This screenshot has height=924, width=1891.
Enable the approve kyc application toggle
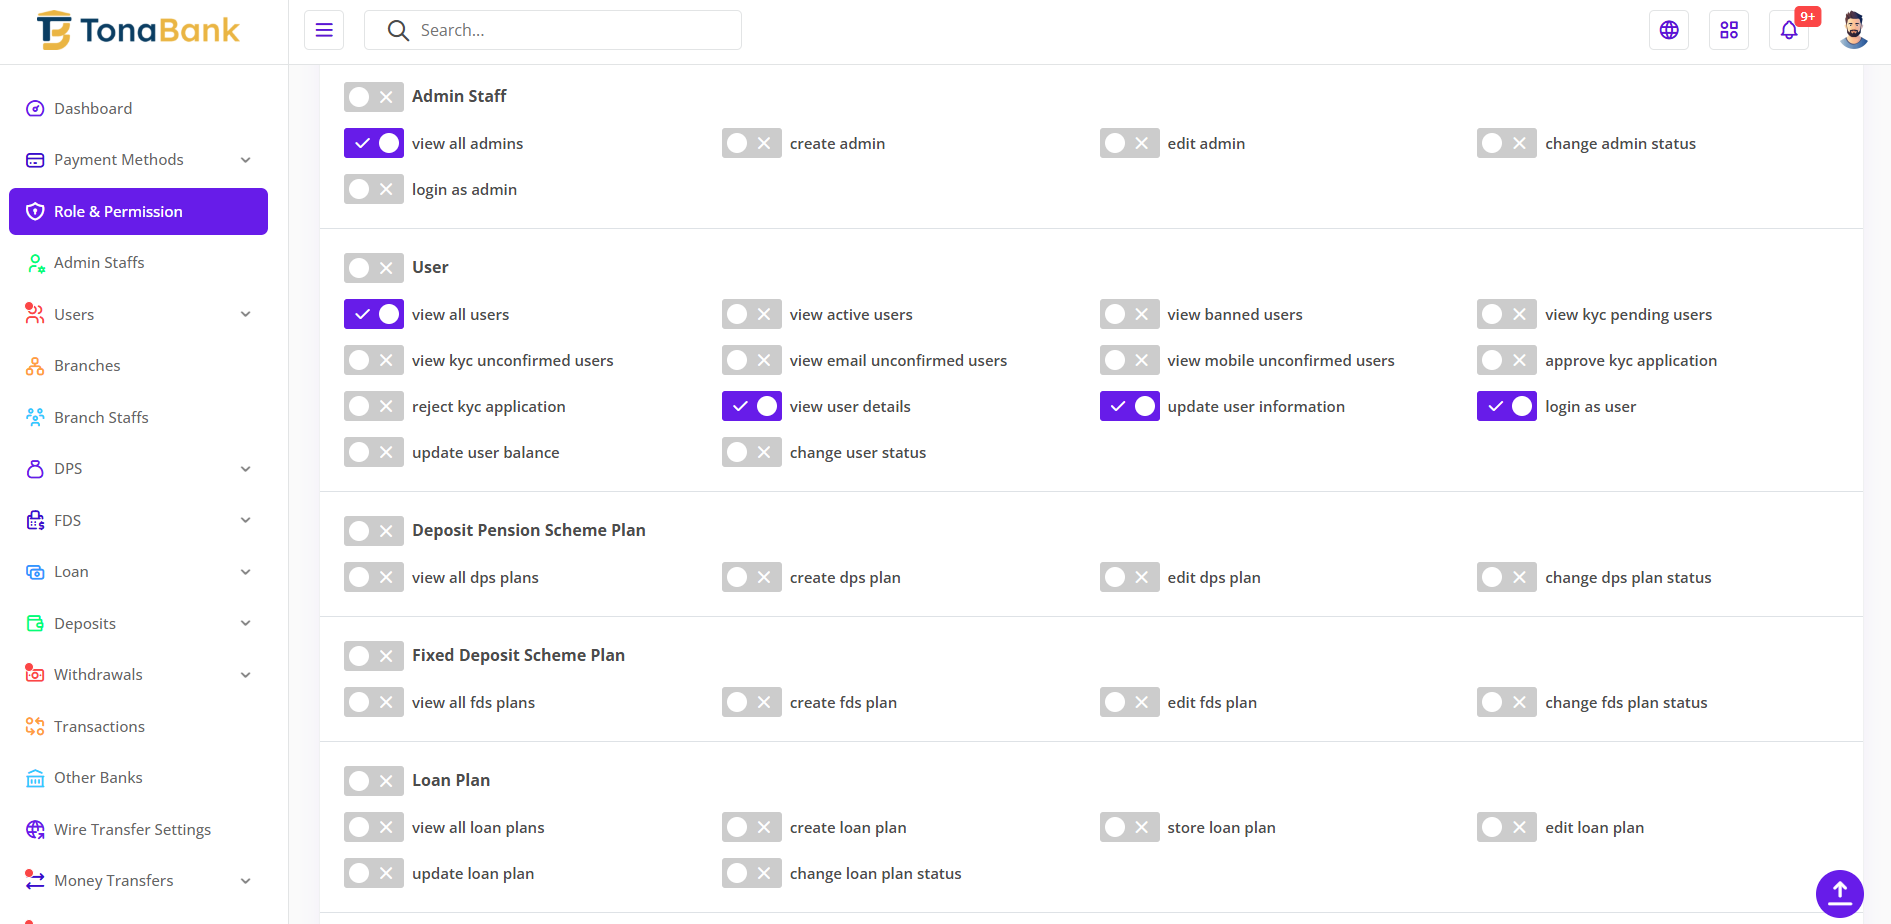[1506, 360]
